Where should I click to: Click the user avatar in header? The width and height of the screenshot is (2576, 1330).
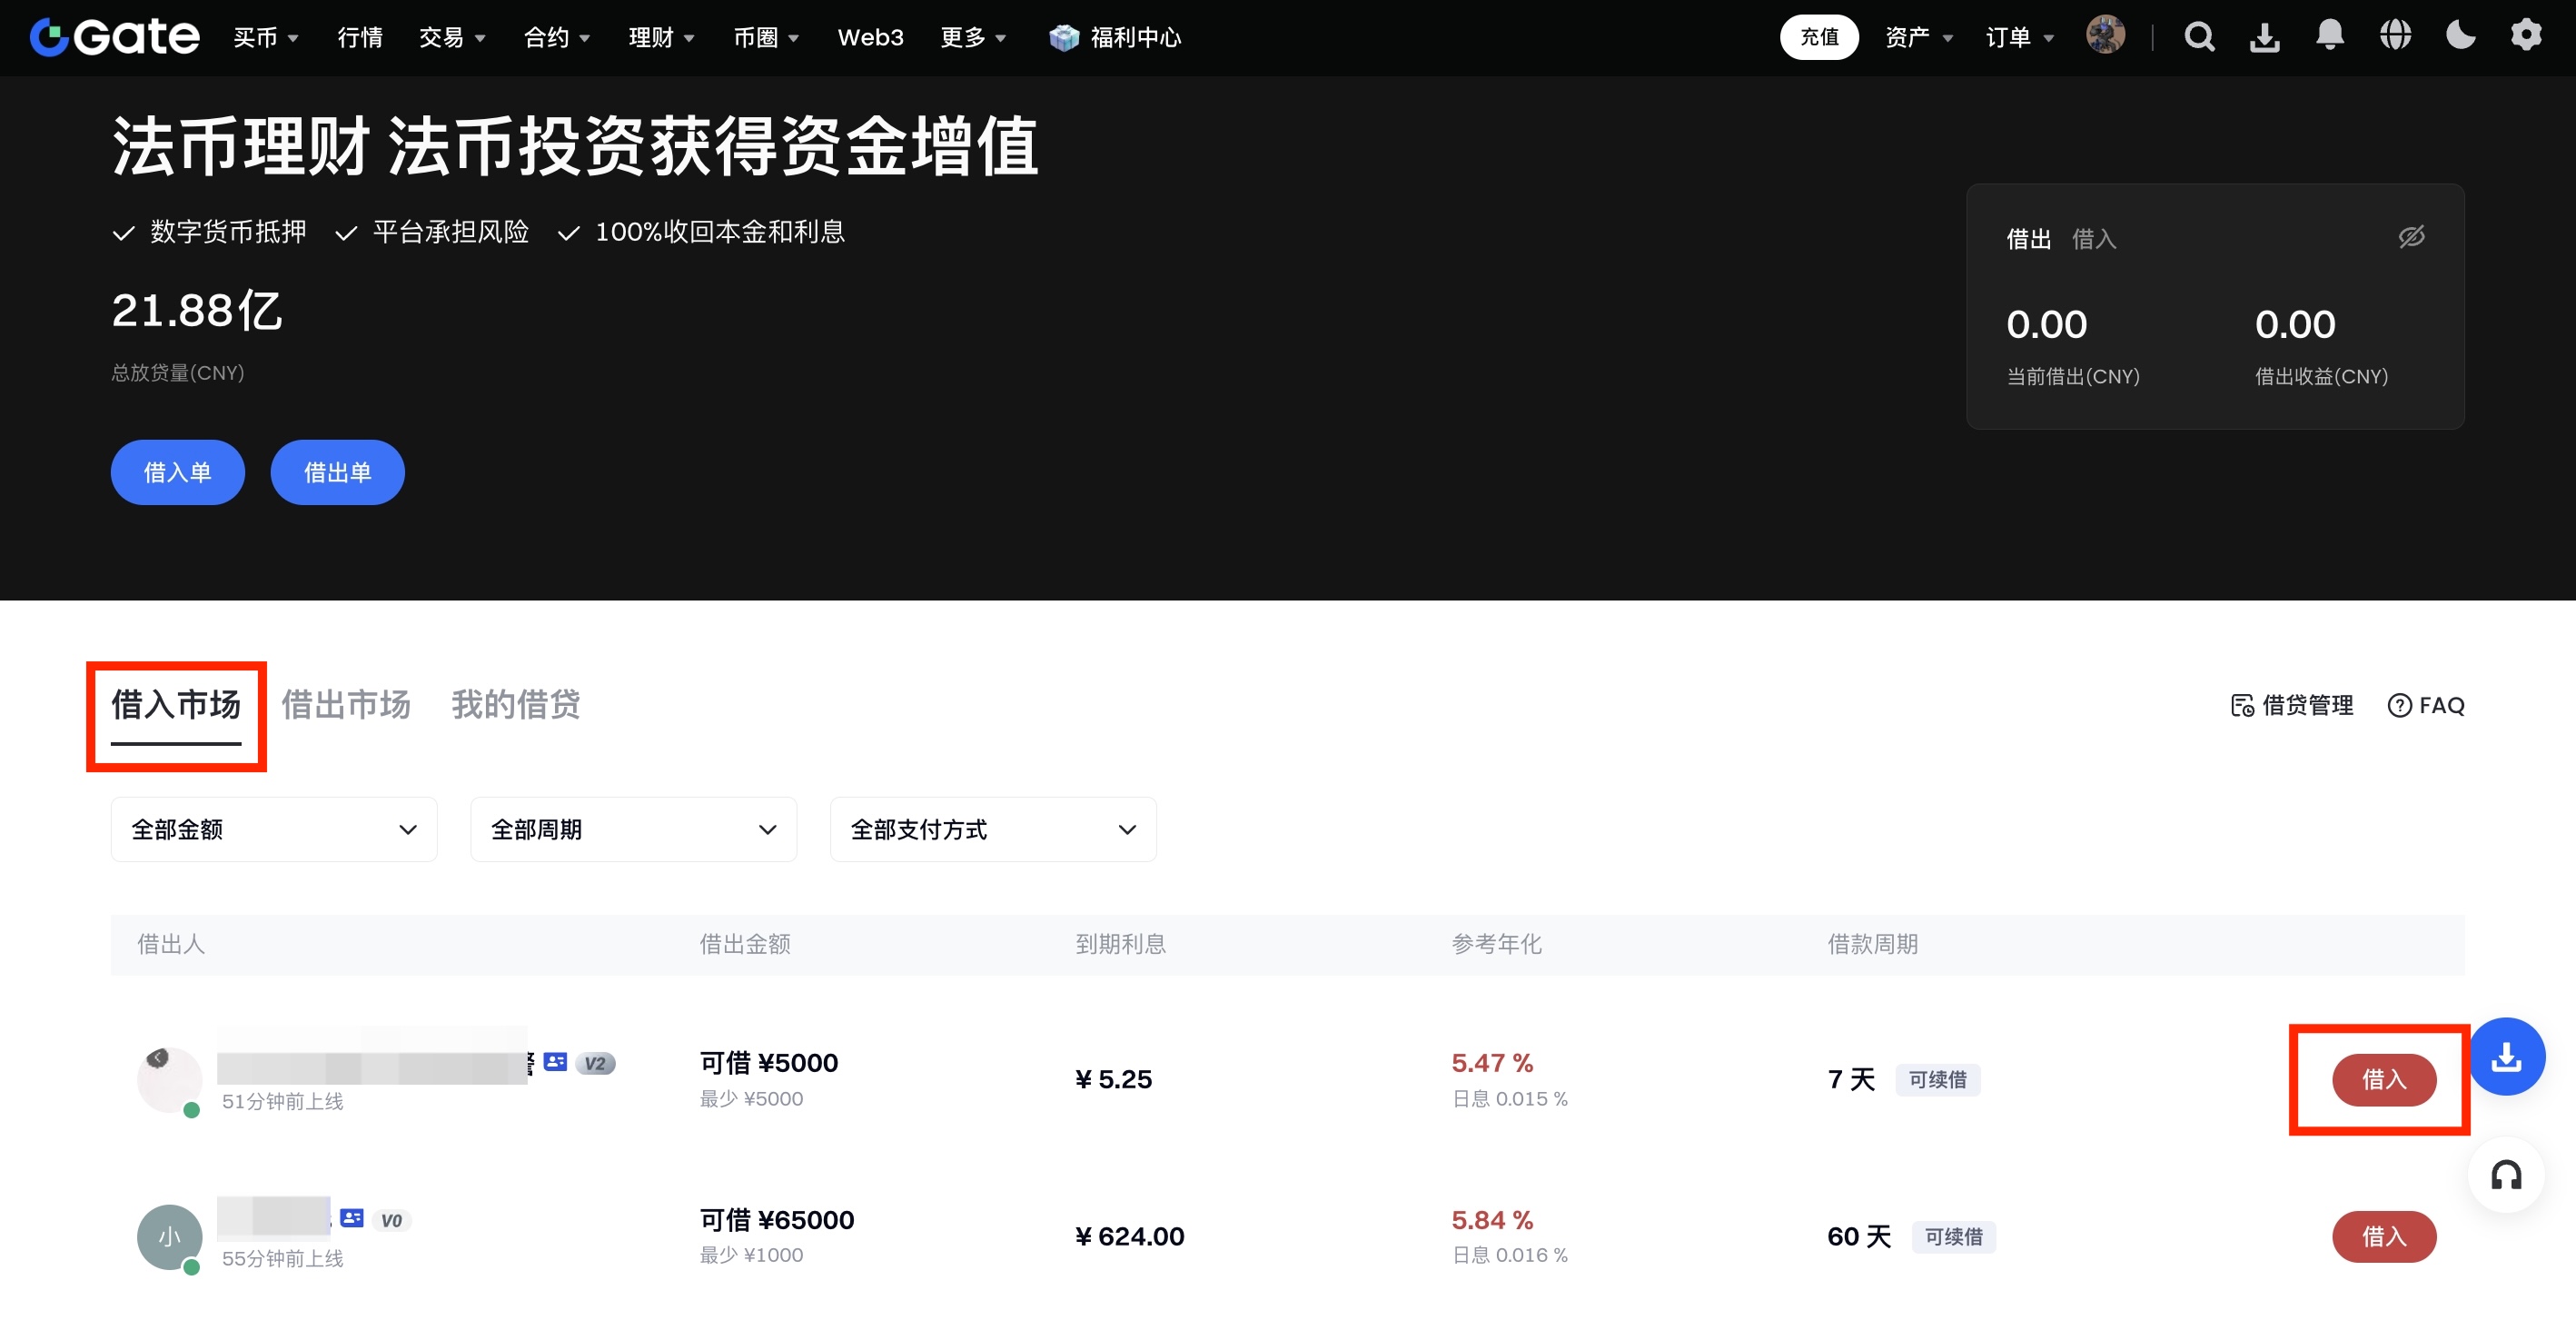point(2105,36)
